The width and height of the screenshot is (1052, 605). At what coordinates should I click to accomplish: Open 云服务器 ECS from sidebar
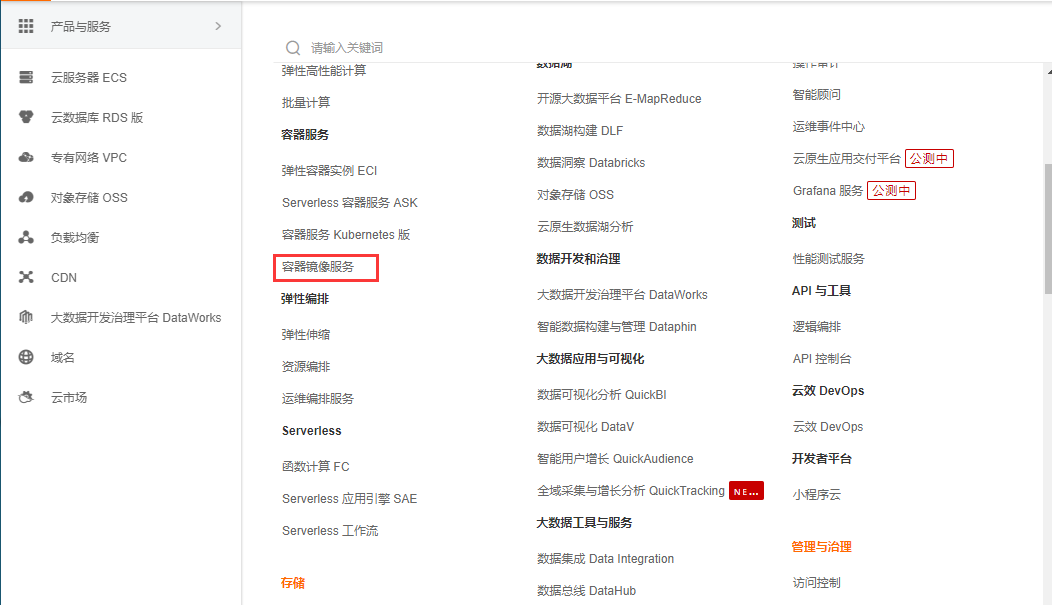coord(89,78)
